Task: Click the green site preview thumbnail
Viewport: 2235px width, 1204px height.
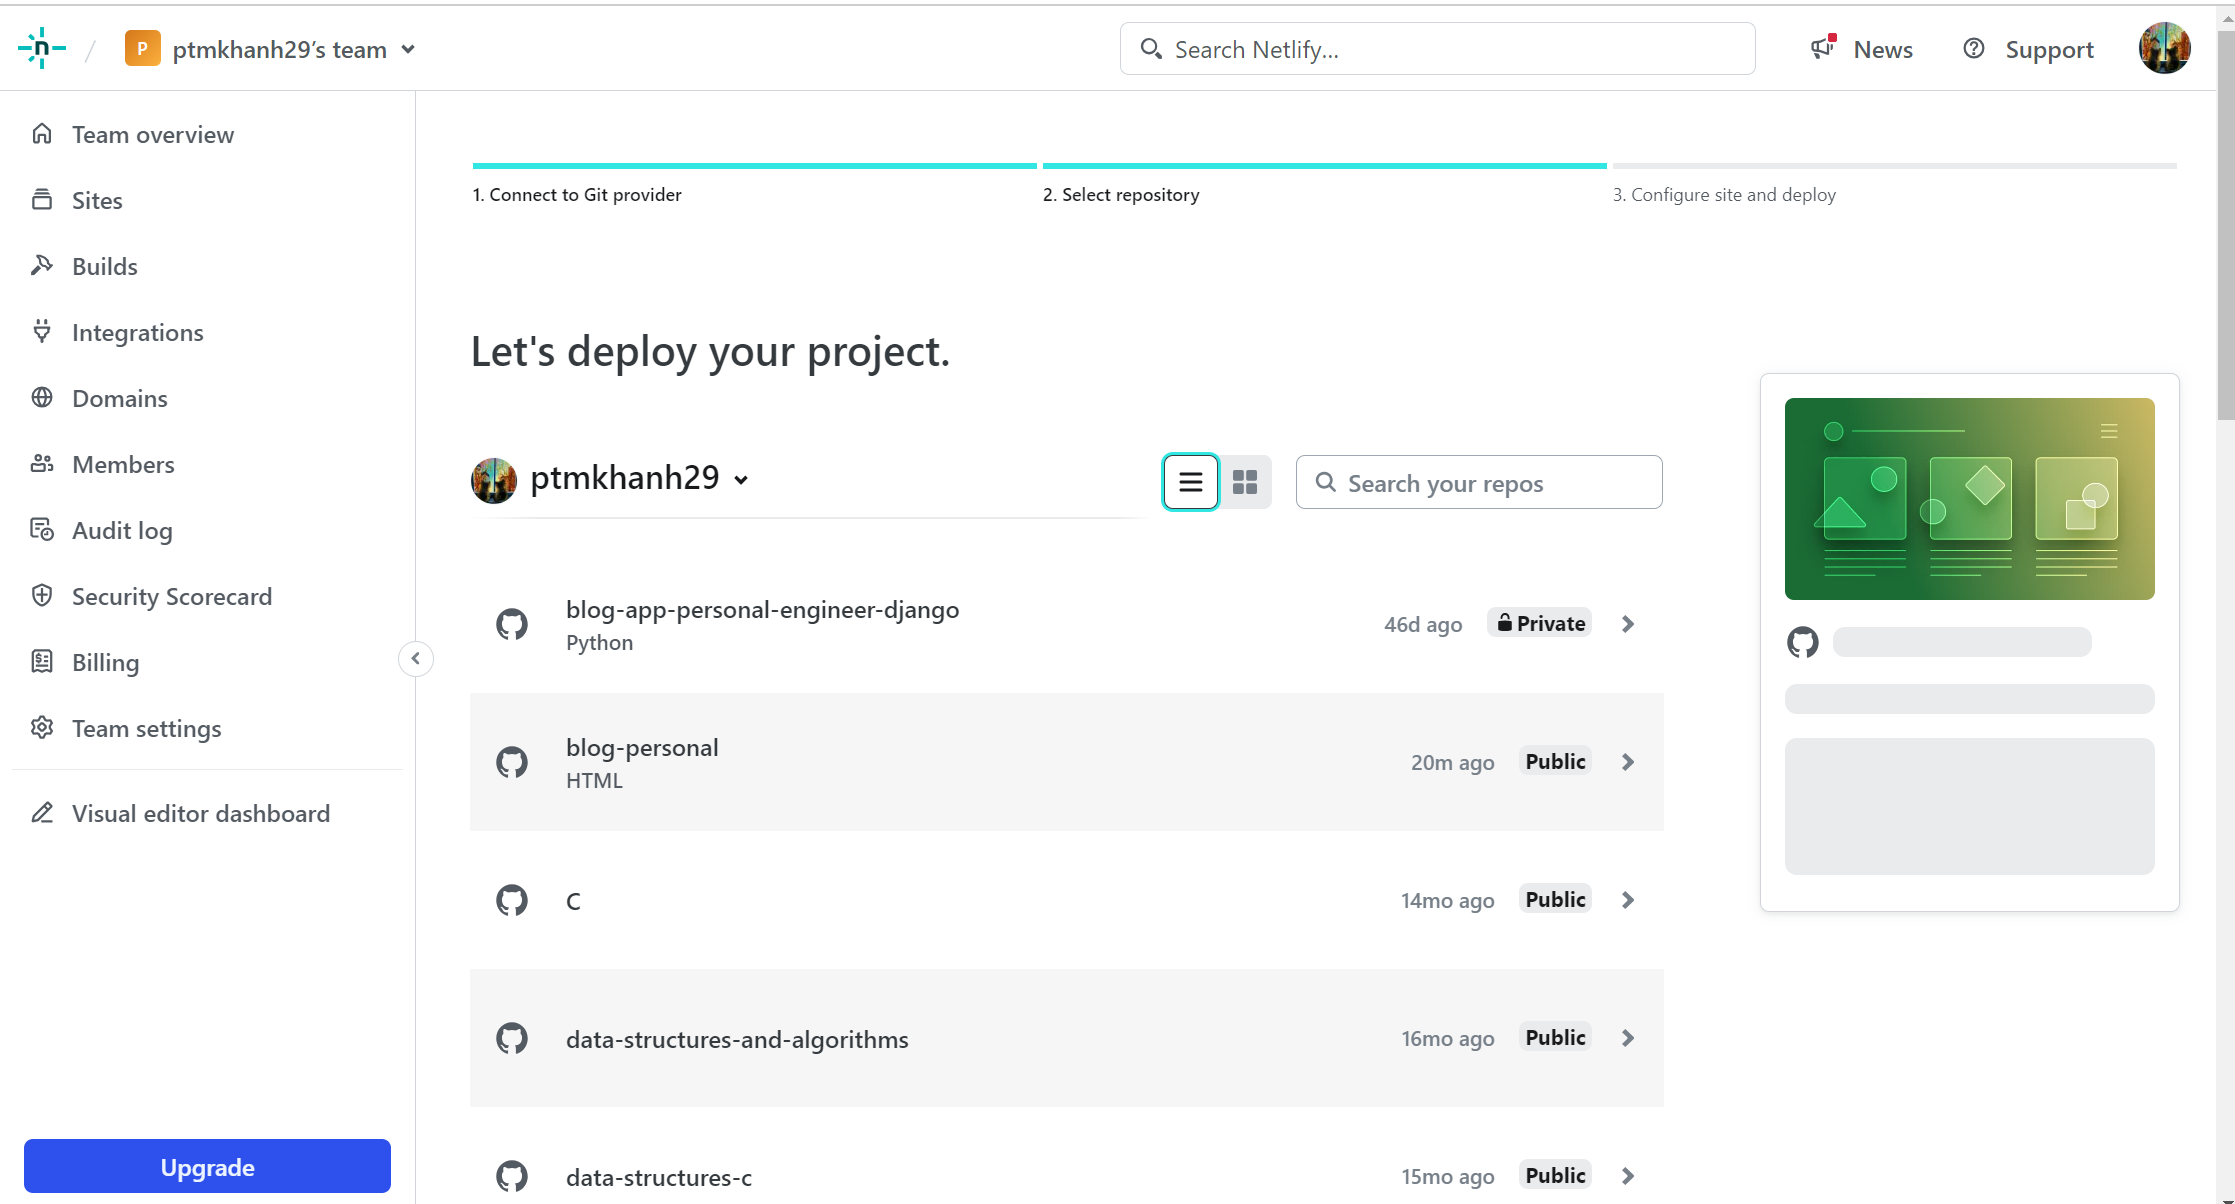Action: pyautogui.click(x=1969, y=498)
